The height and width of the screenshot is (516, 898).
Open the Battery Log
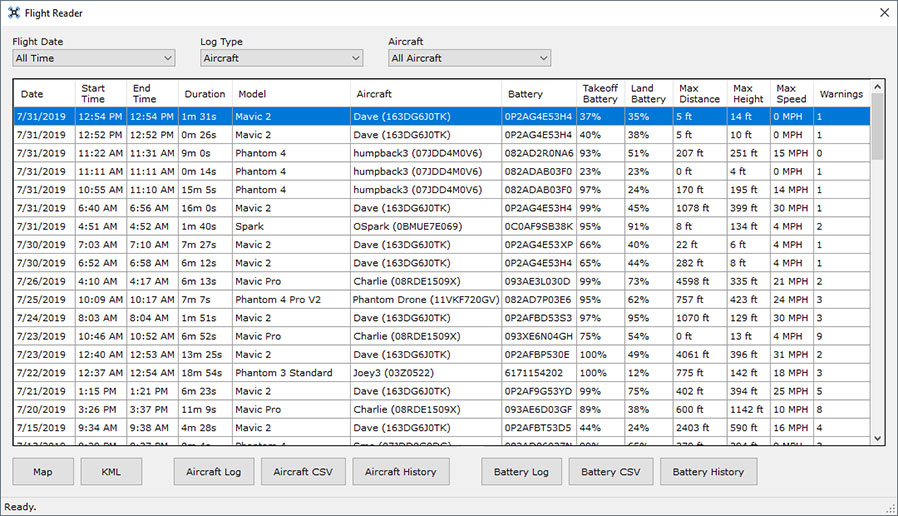pos(521,472)
